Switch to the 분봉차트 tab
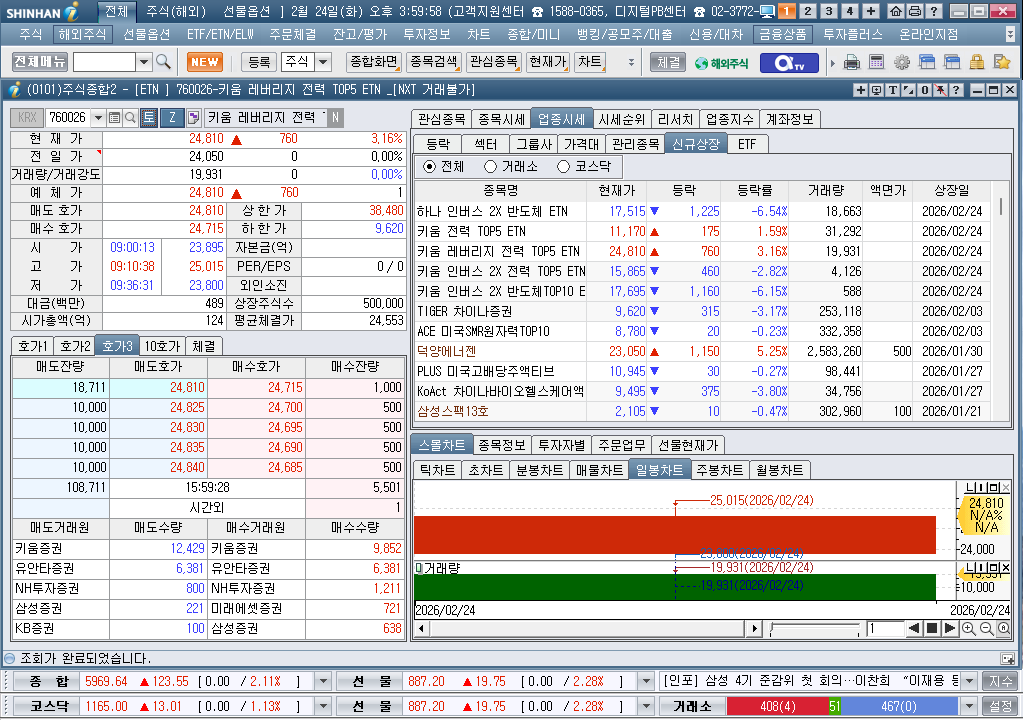This screenshot has height=720, width=1023. [539, 470]
